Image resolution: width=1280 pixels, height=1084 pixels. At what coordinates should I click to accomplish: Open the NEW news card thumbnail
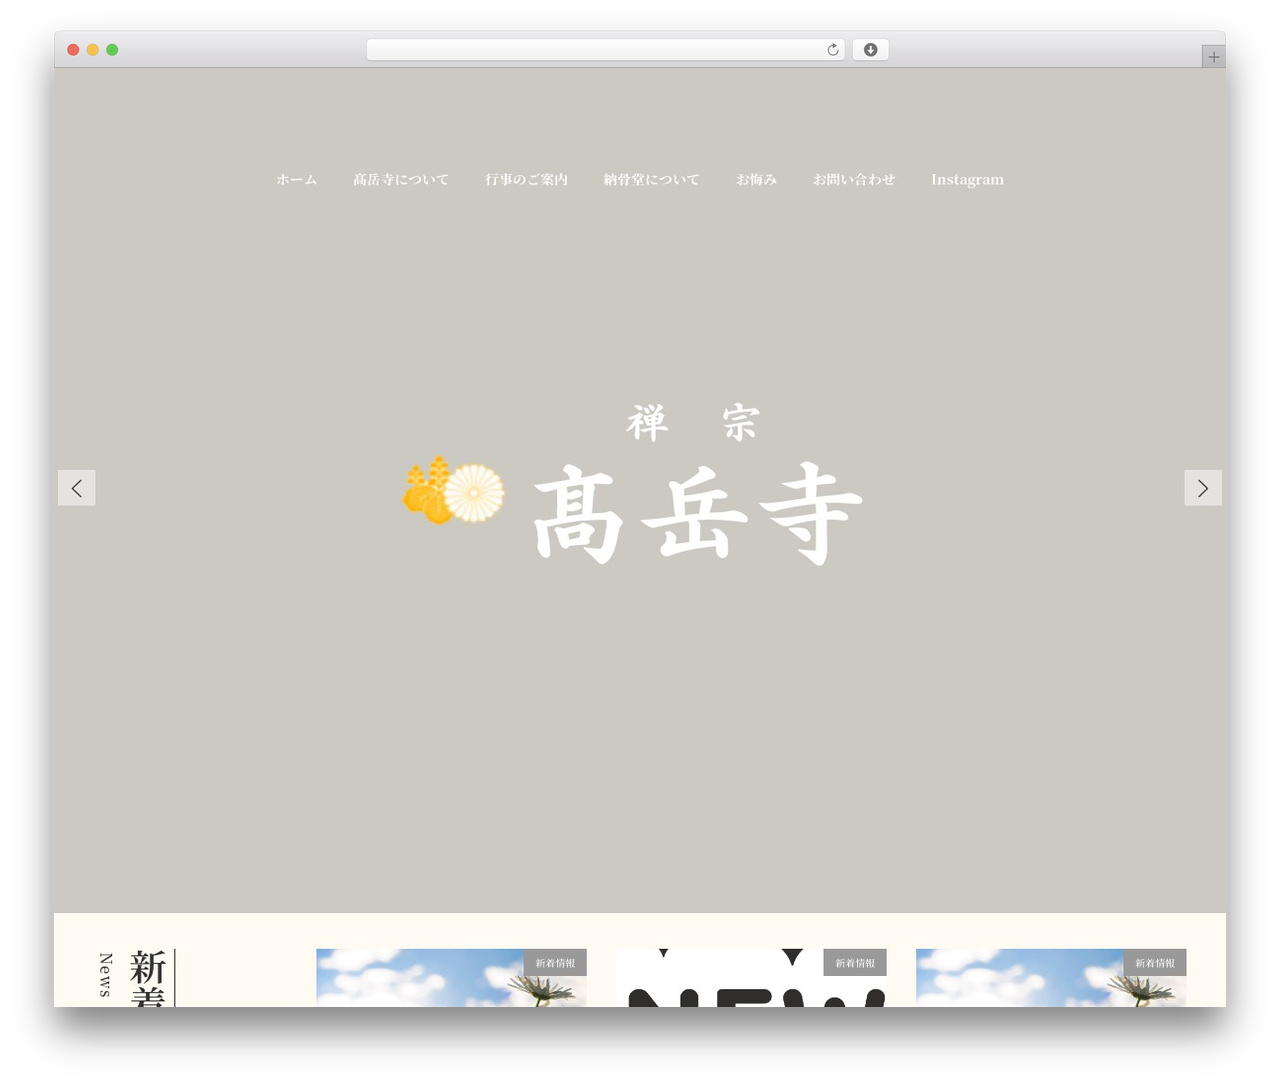pos(752,978)
